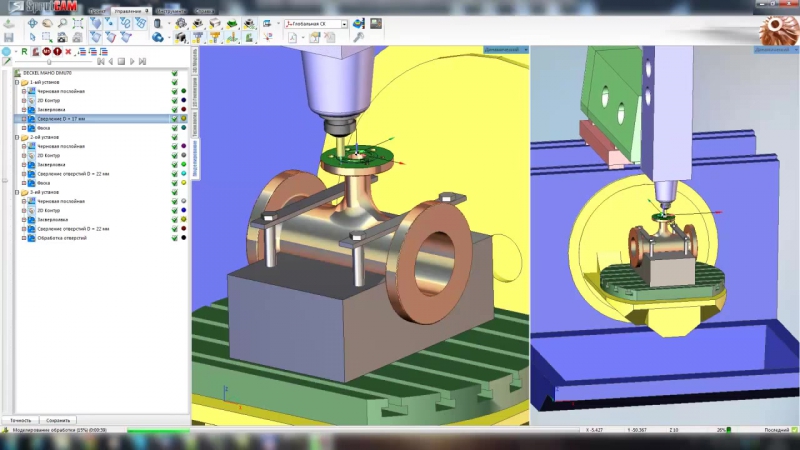800x450 pixels.
Task: Click the wrench settings icon
Action: tap(359, 37)
